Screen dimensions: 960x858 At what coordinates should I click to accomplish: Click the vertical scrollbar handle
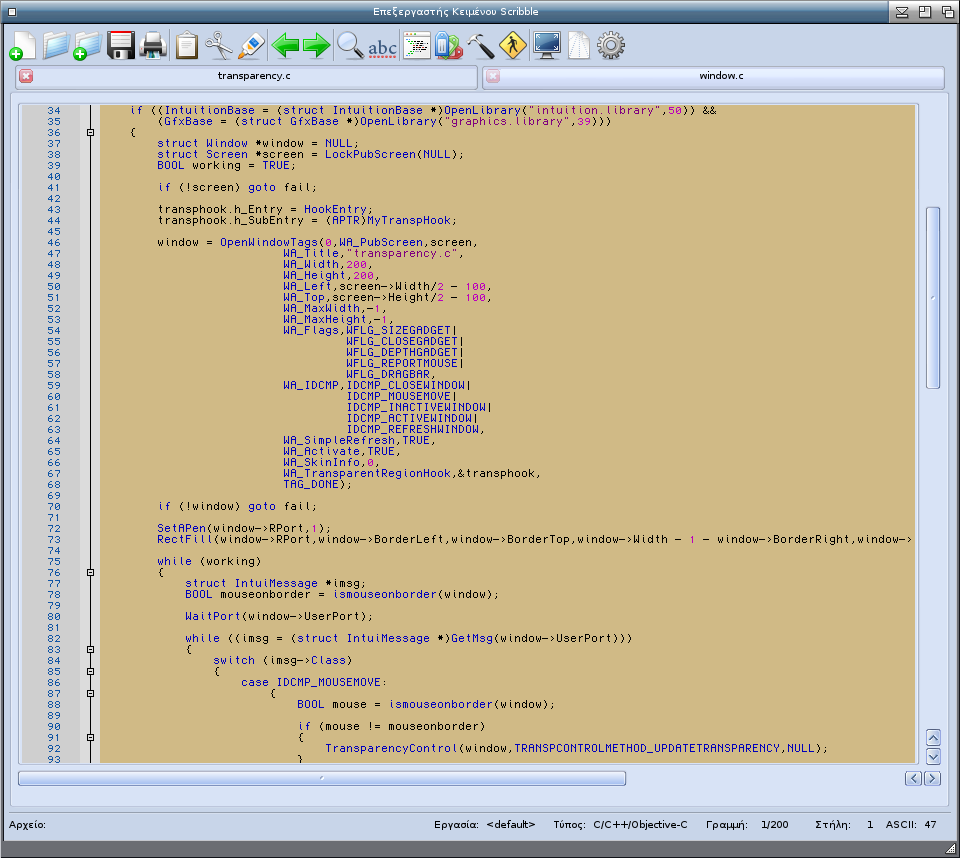tap(932, 297)
